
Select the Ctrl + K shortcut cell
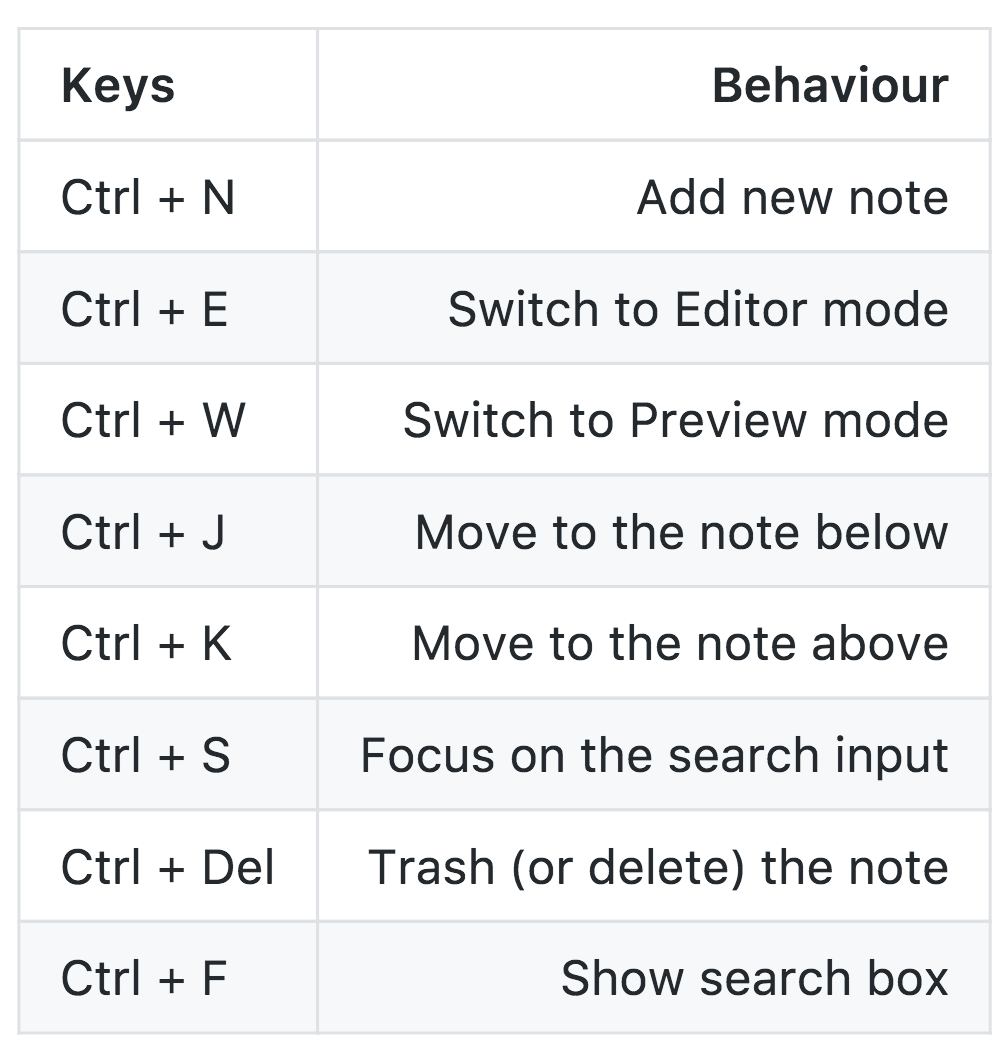146,643
